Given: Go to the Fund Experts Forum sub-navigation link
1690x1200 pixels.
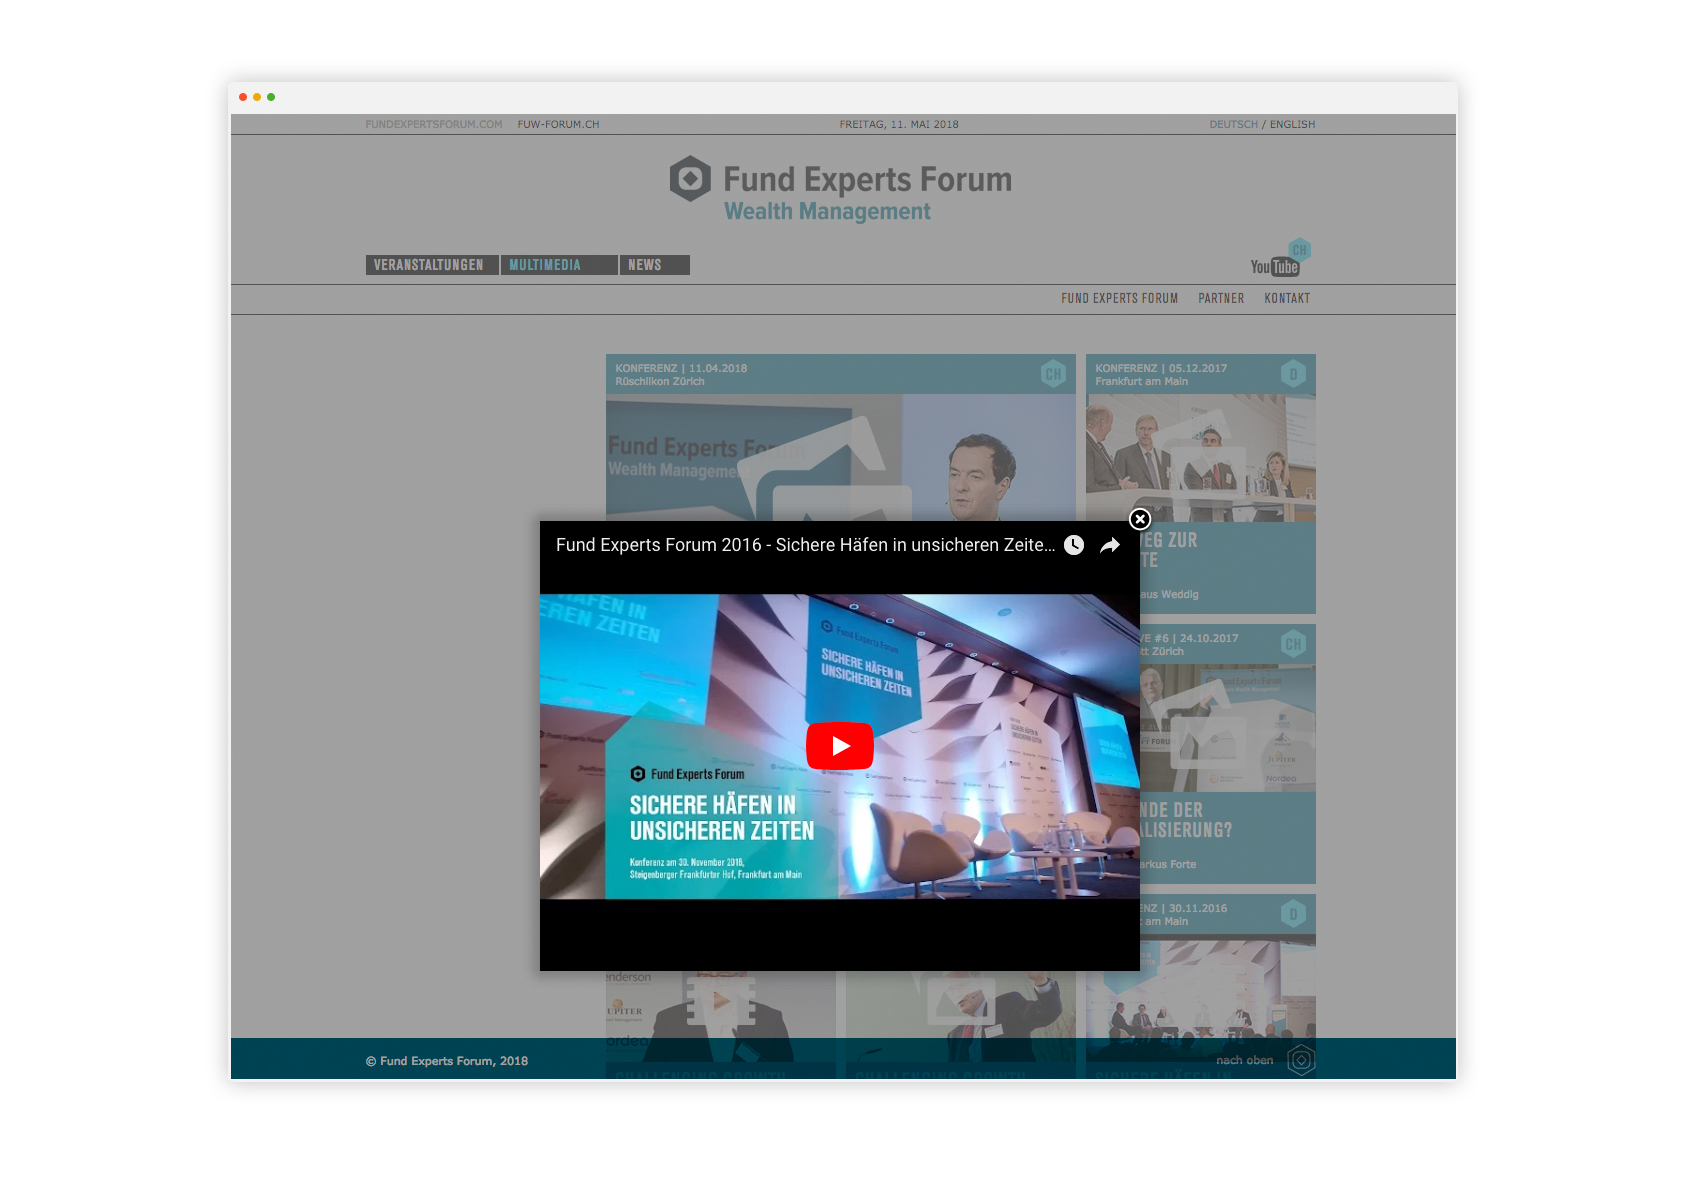Looking at the screenshot, I should tap(1120, 298).
